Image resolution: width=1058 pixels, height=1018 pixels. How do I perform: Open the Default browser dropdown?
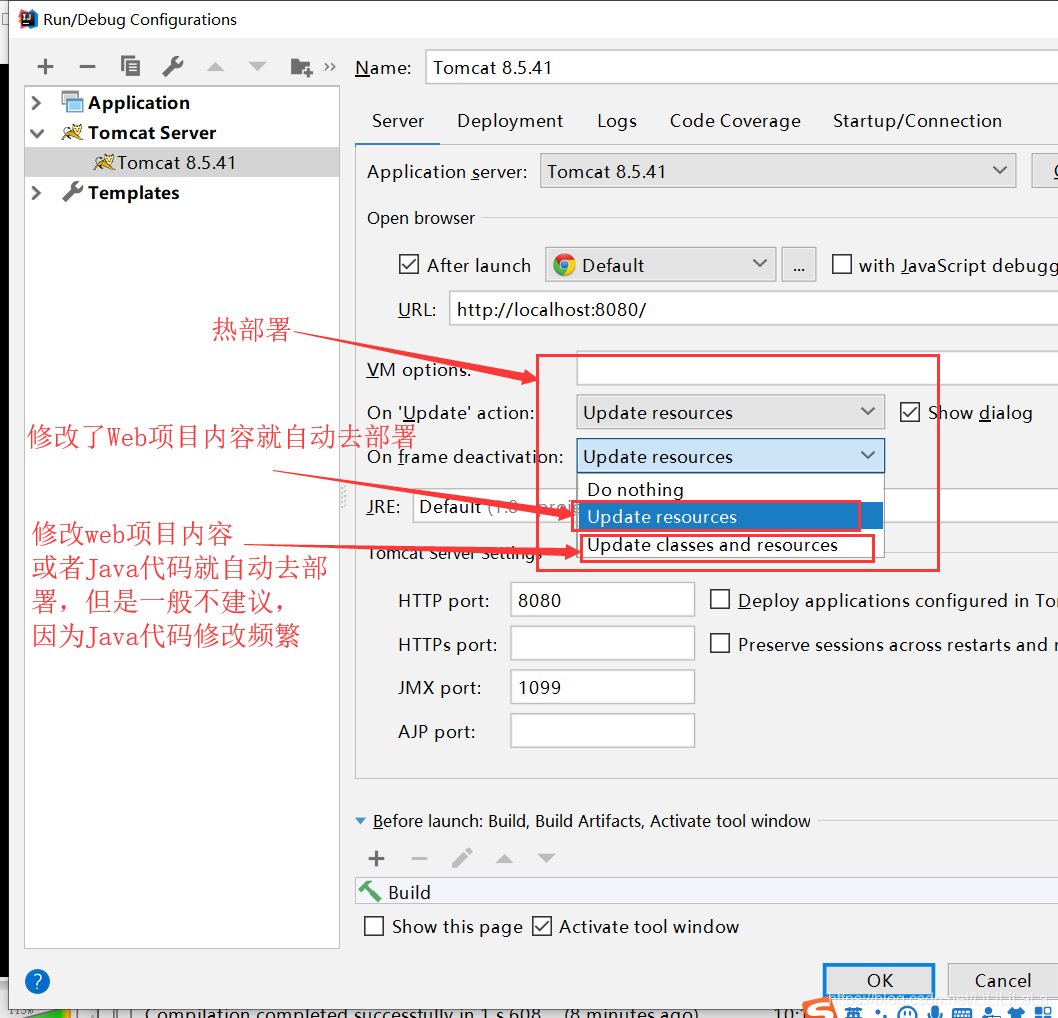point(661,264)
